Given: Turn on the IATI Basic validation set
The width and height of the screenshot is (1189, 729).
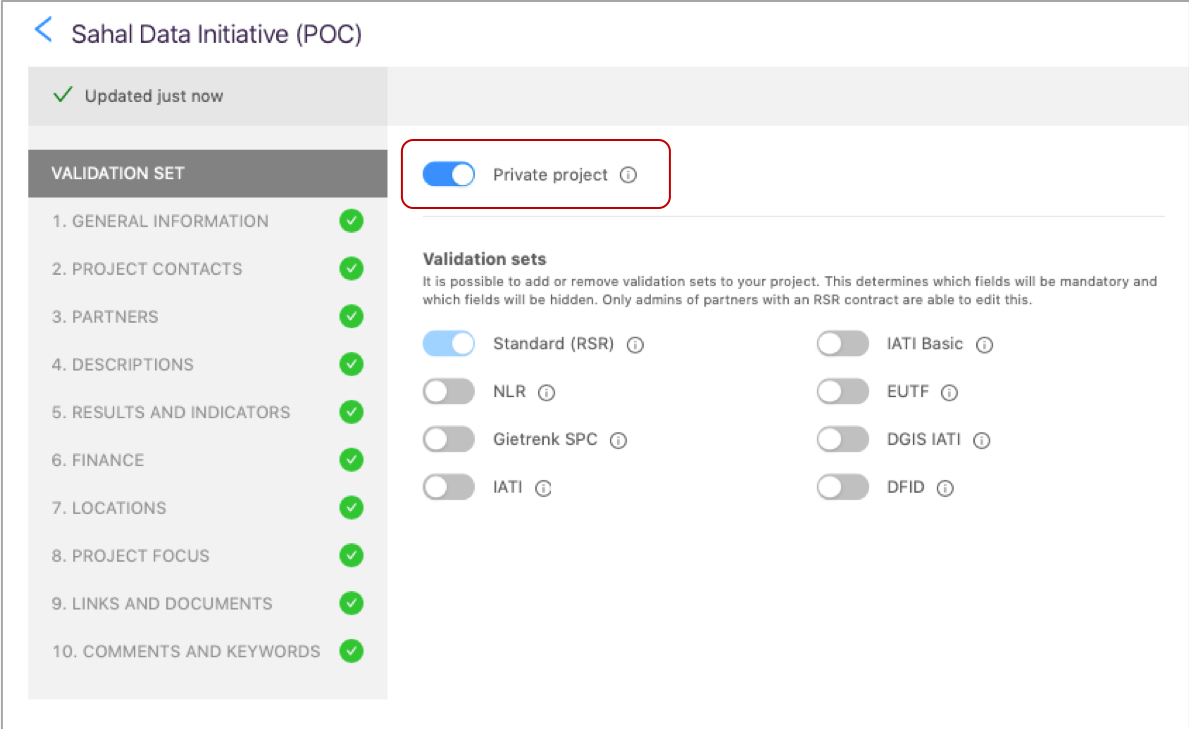Looking at the screenshot, I should [842, 344].
